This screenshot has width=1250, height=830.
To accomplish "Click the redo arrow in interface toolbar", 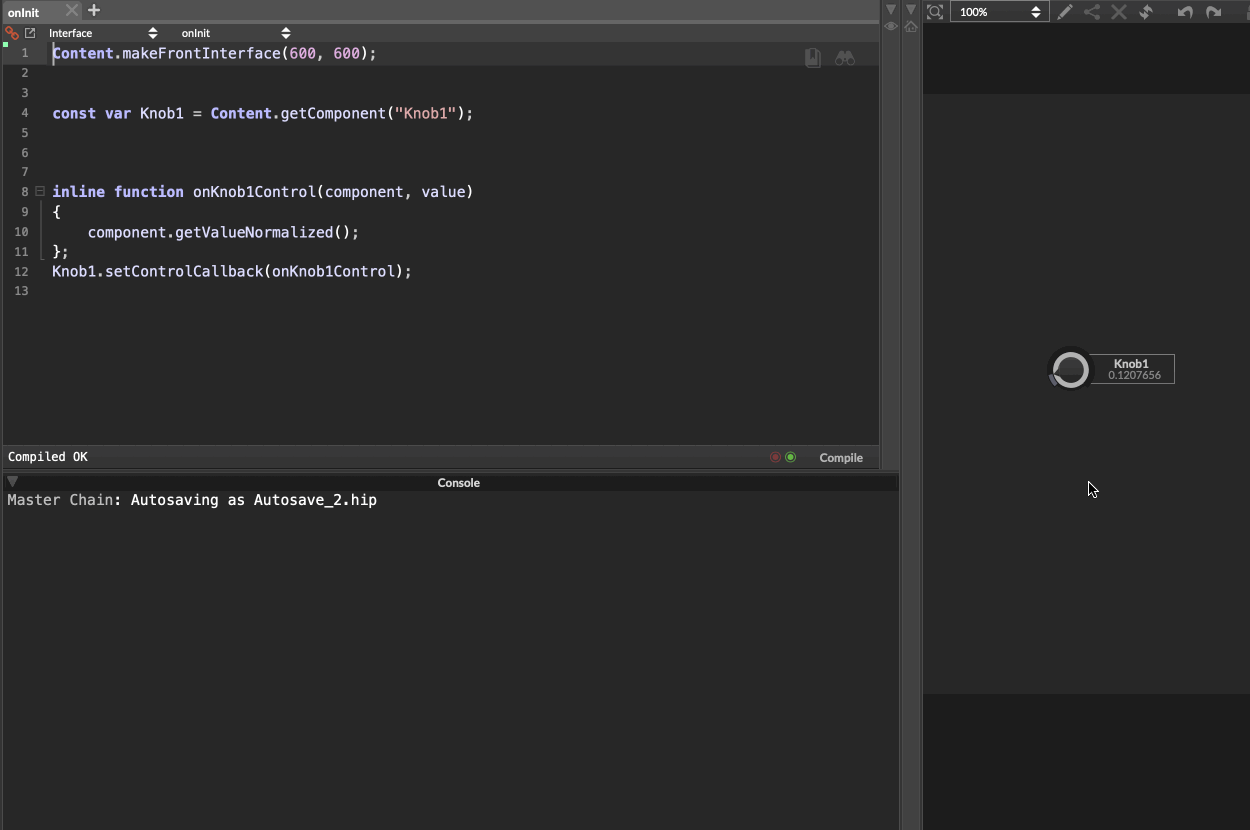I will tap(1213, 12).
